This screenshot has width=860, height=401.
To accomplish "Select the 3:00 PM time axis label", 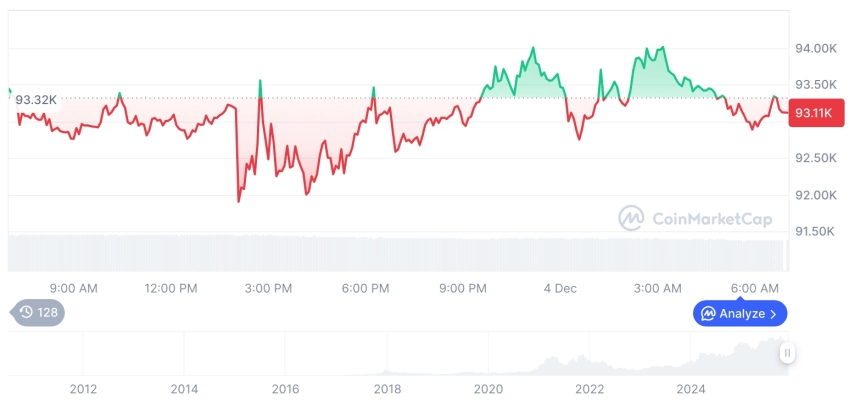I will pos(267,288).
